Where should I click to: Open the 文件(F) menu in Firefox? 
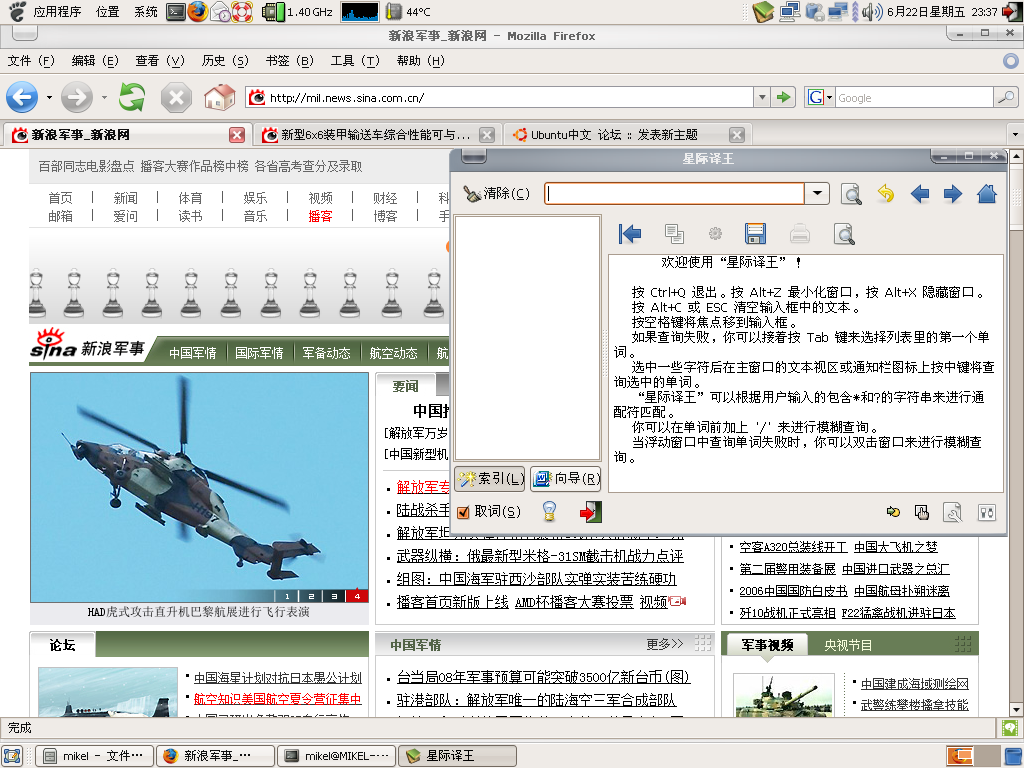pos(31,61)
